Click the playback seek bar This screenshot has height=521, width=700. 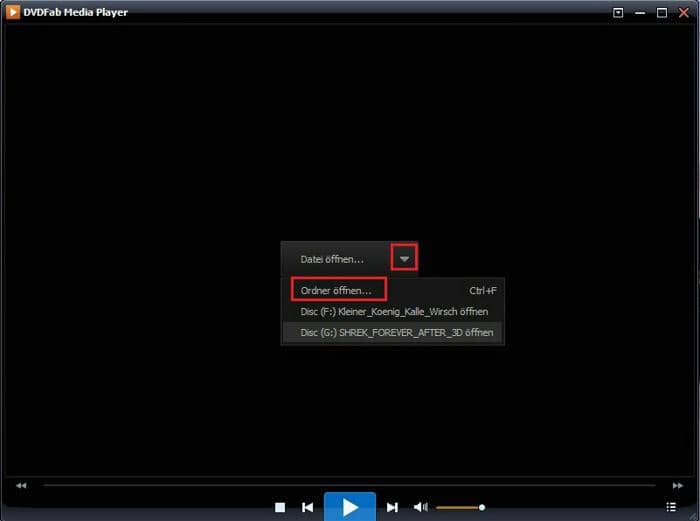coord(349,485)
